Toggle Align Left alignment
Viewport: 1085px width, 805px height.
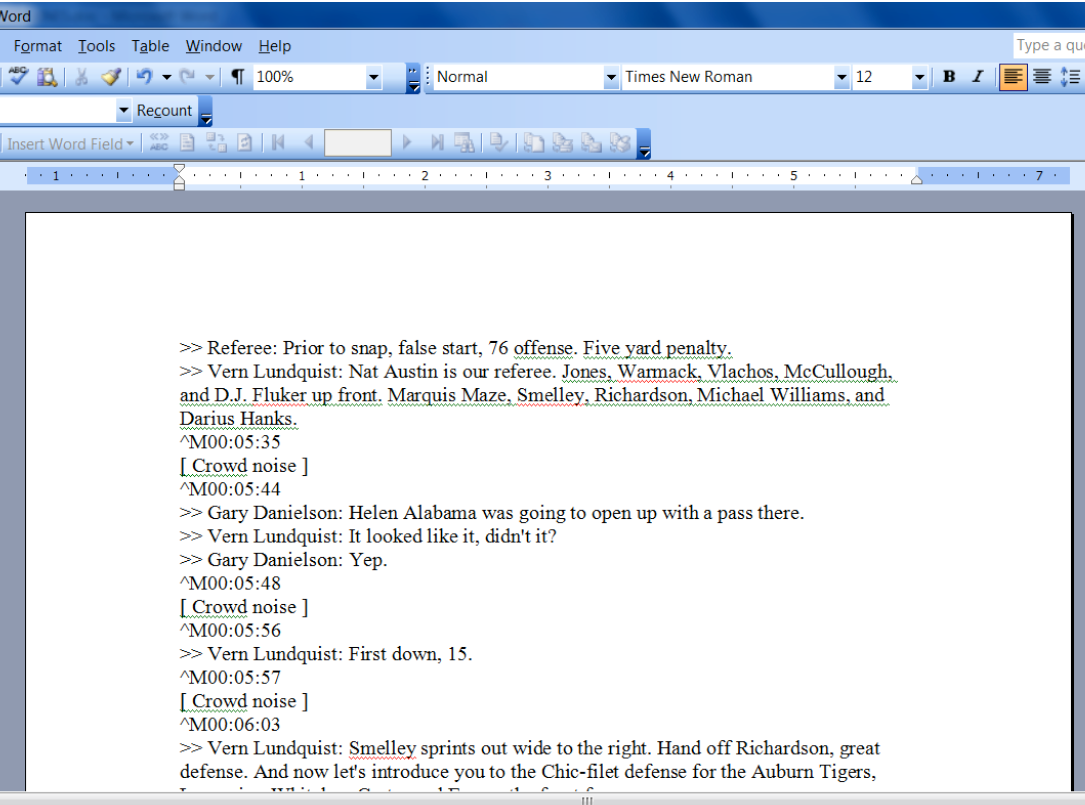tap(1012, 76)
